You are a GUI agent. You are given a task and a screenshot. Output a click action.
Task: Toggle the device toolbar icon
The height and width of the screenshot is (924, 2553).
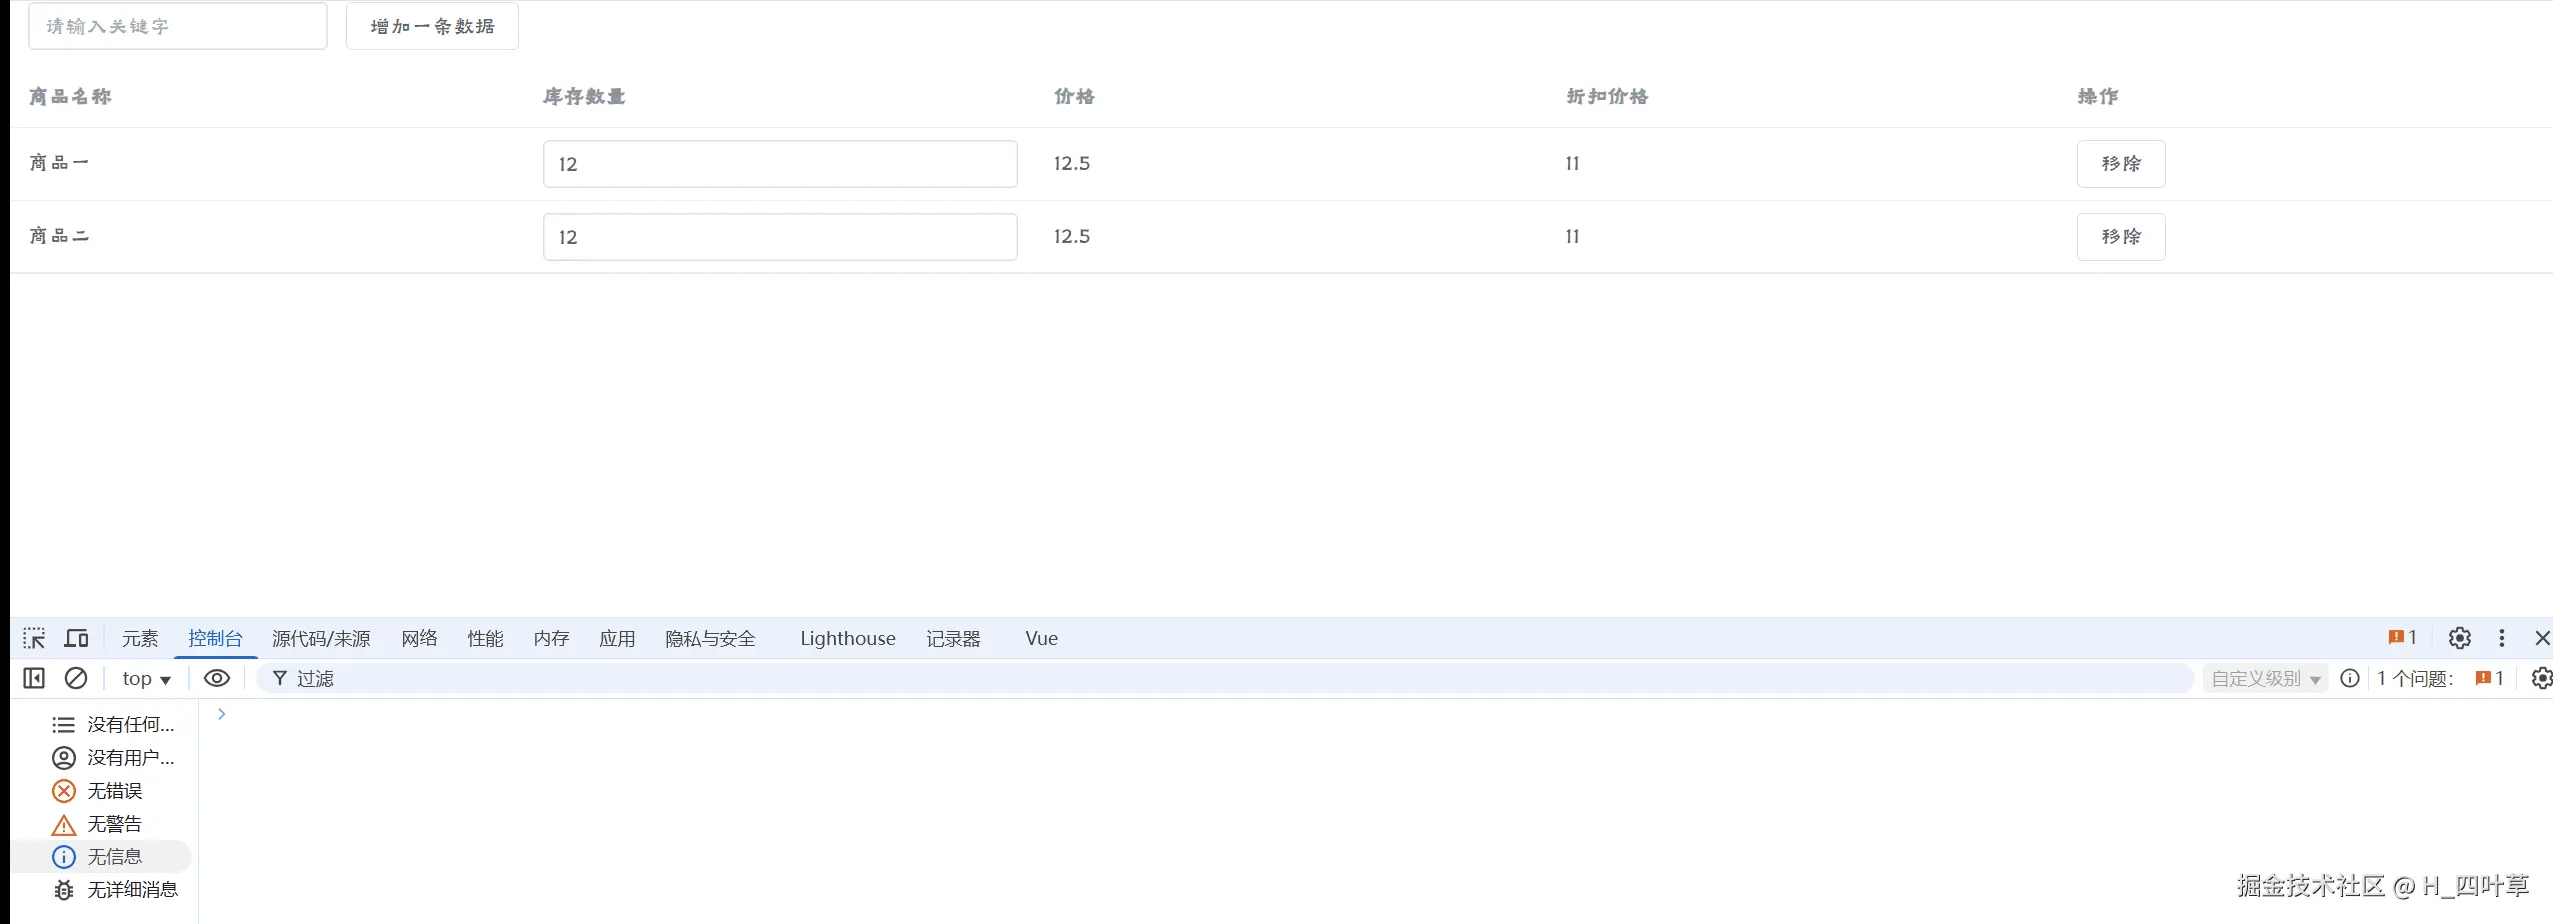click(77, 638)
